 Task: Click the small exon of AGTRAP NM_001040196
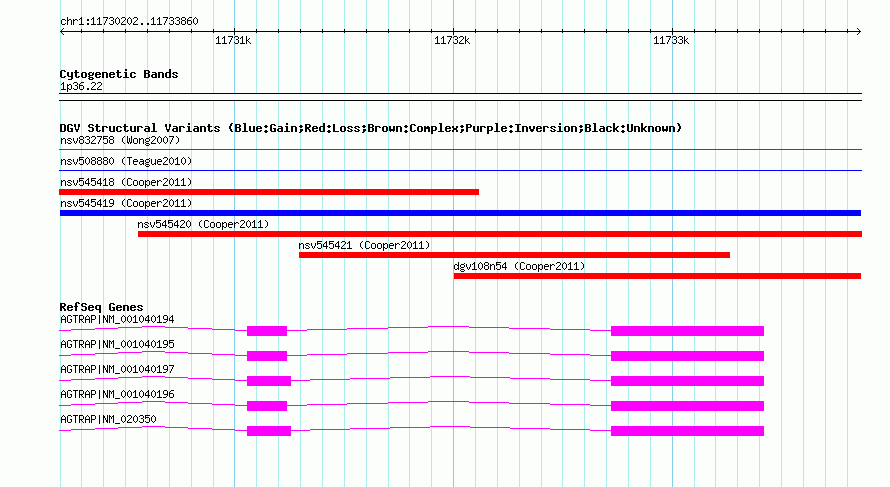267,406
